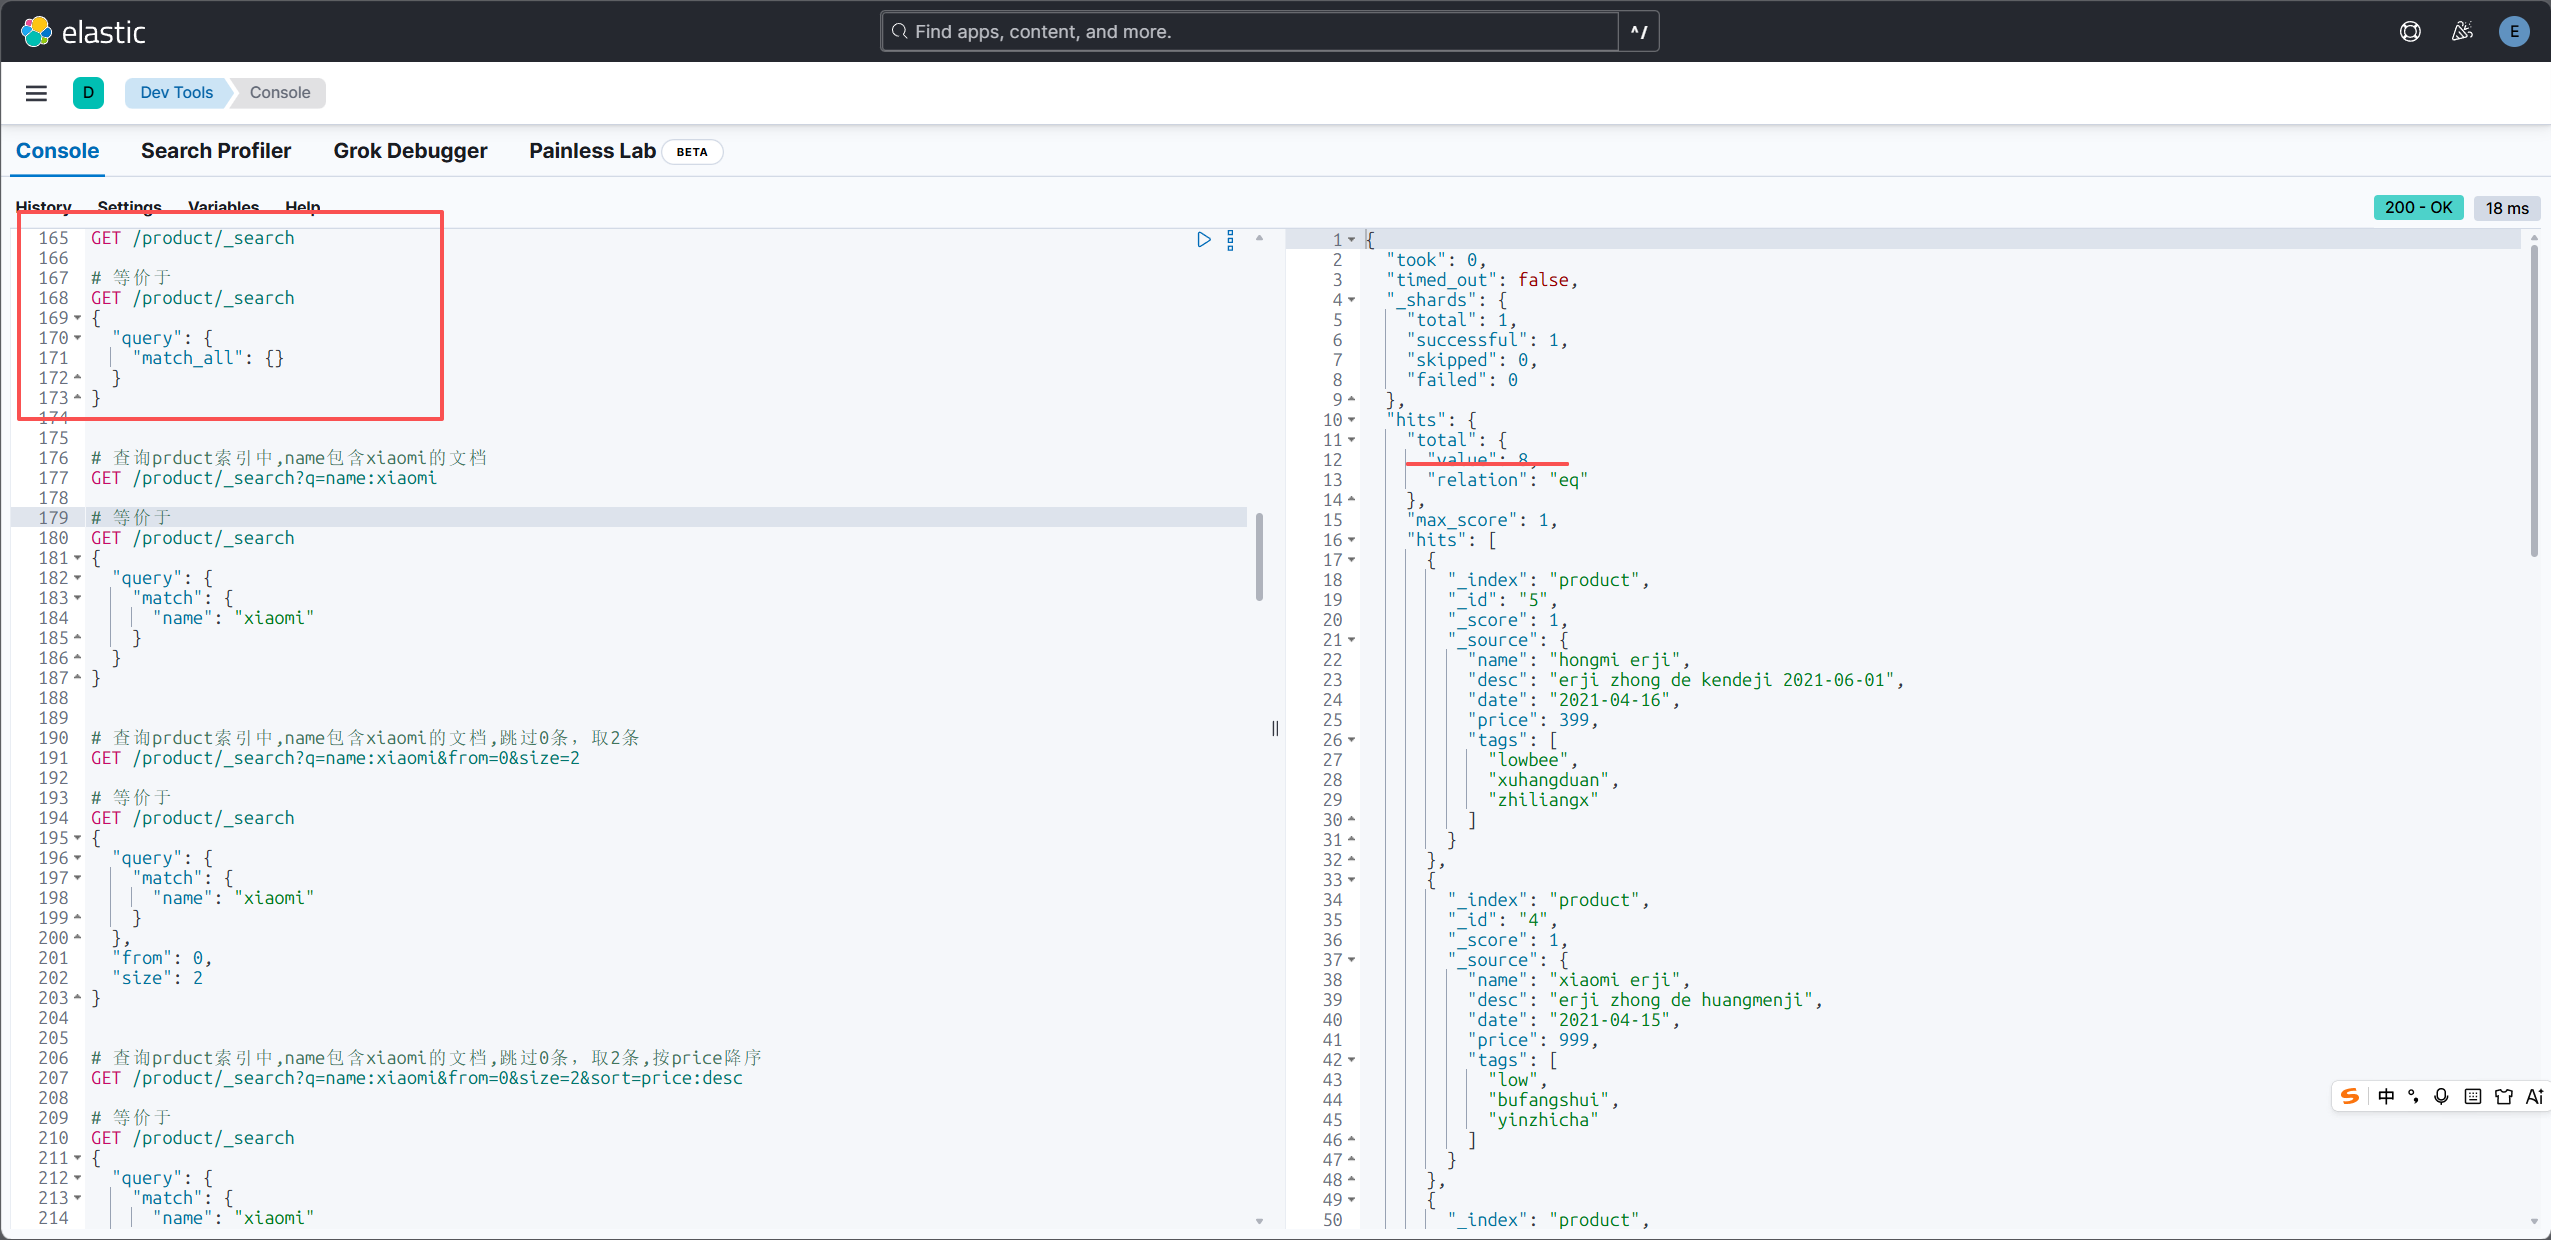Collapse the hits object at output line 10
Screen dimensions: 2551x1240
[x=1352, y=420]
